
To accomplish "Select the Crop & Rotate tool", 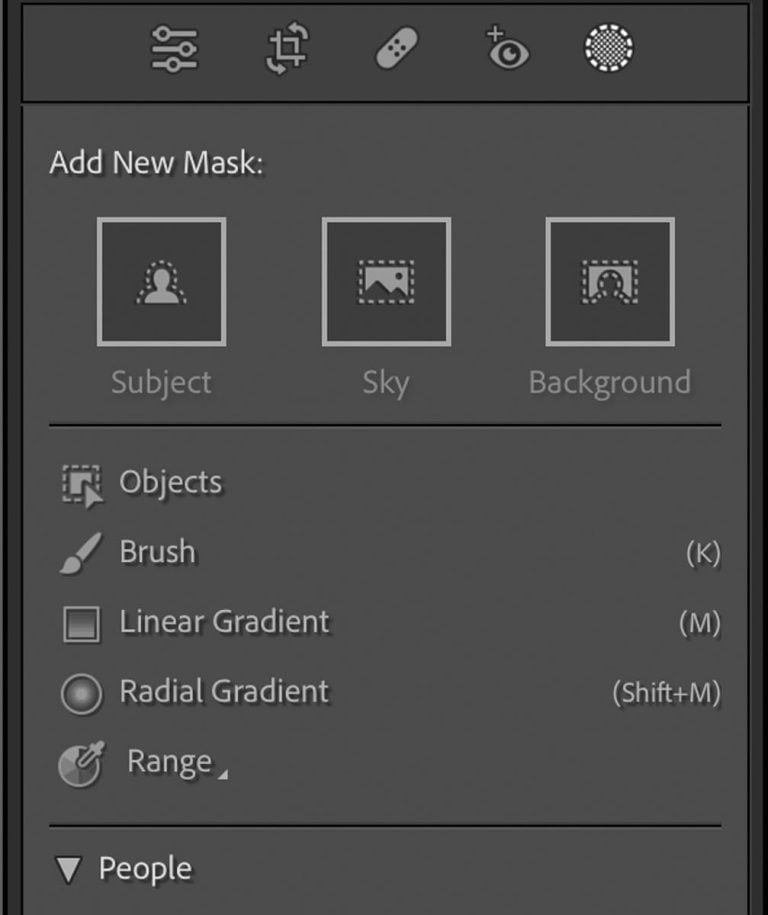I will click(x=285, y=47).
